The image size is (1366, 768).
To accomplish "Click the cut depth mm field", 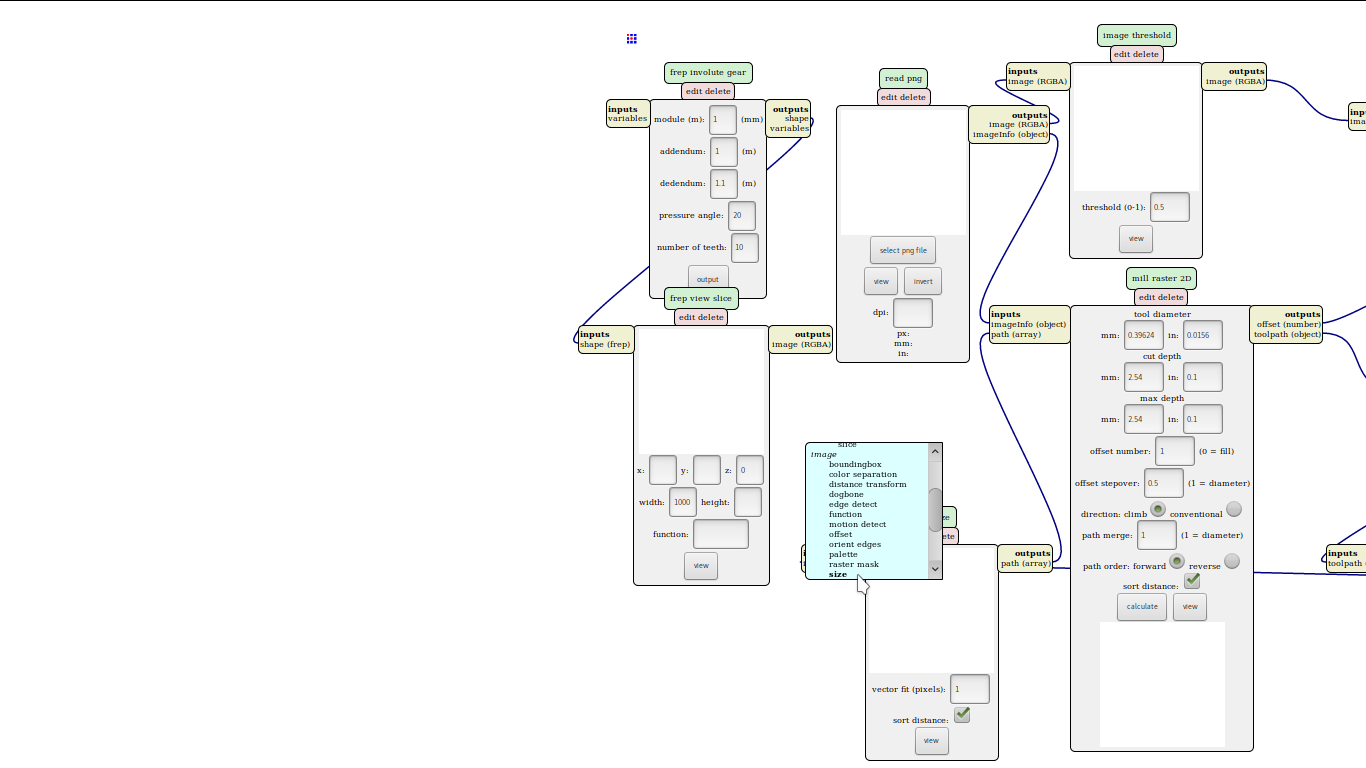I will [1144, 378].
